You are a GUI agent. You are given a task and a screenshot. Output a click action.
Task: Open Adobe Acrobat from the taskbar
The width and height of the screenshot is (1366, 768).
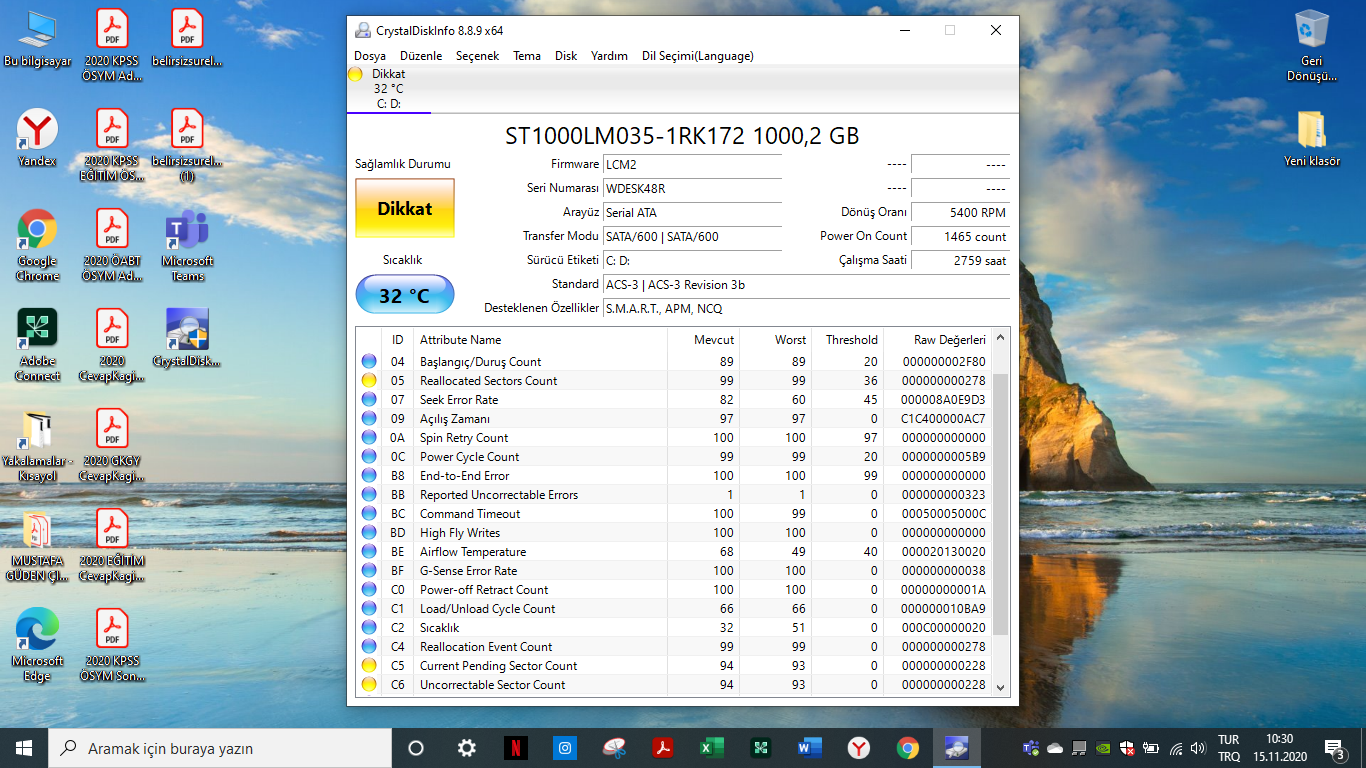click(662, 747)
